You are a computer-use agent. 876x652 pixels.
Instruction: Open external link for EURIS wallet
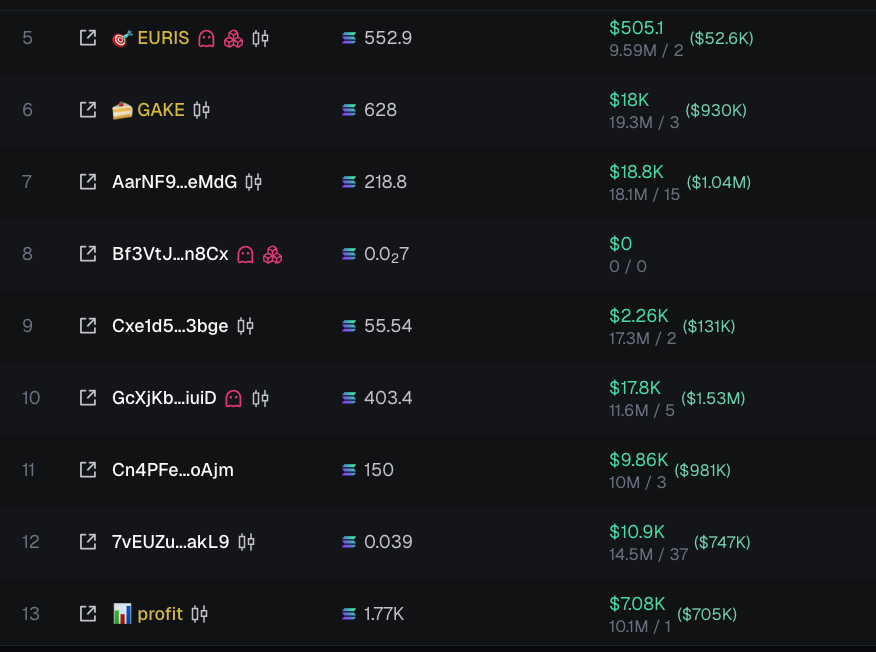88,38
